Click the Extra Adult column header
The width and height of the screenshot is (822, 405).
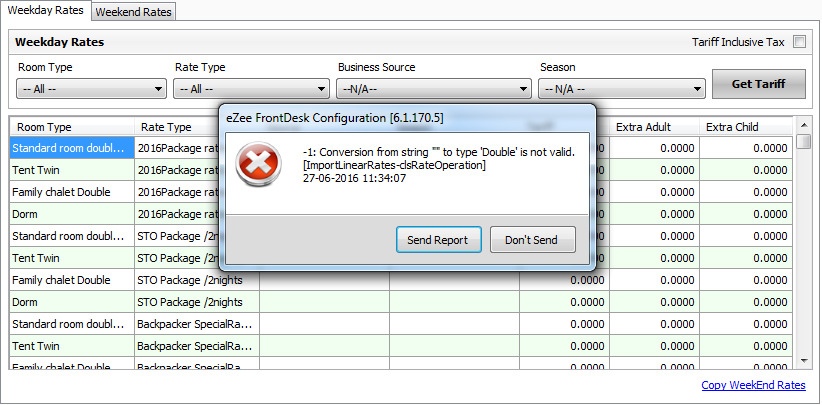coord(654,127)
